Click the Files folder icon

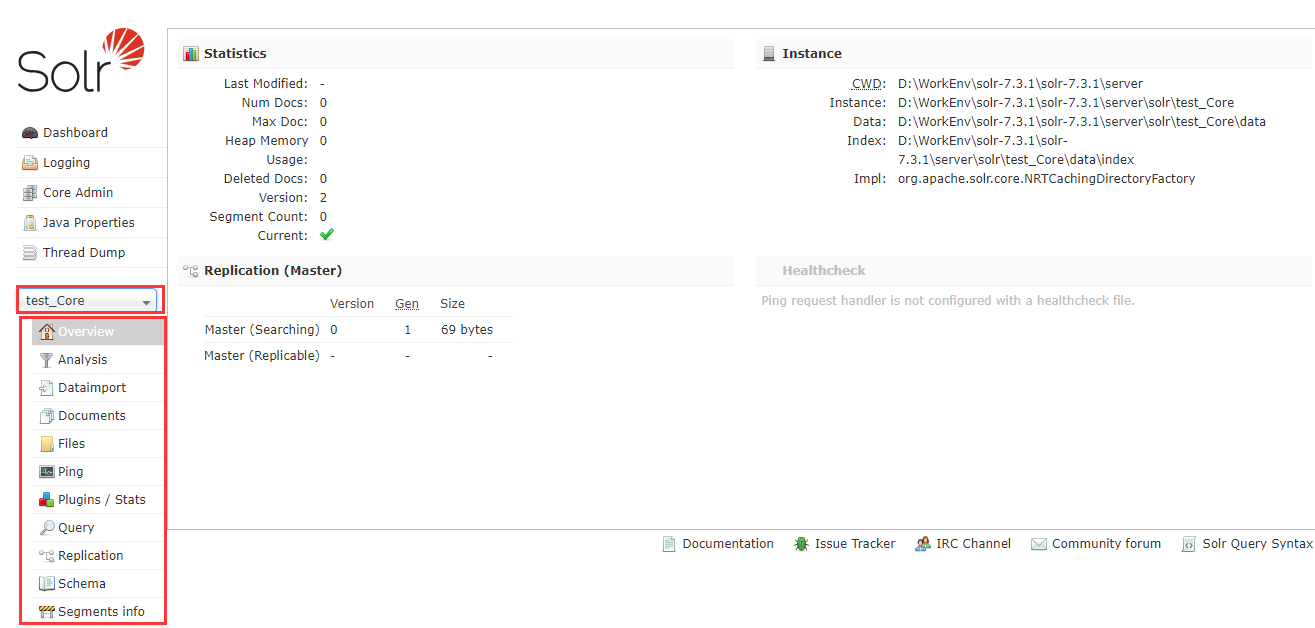[47, 444]
